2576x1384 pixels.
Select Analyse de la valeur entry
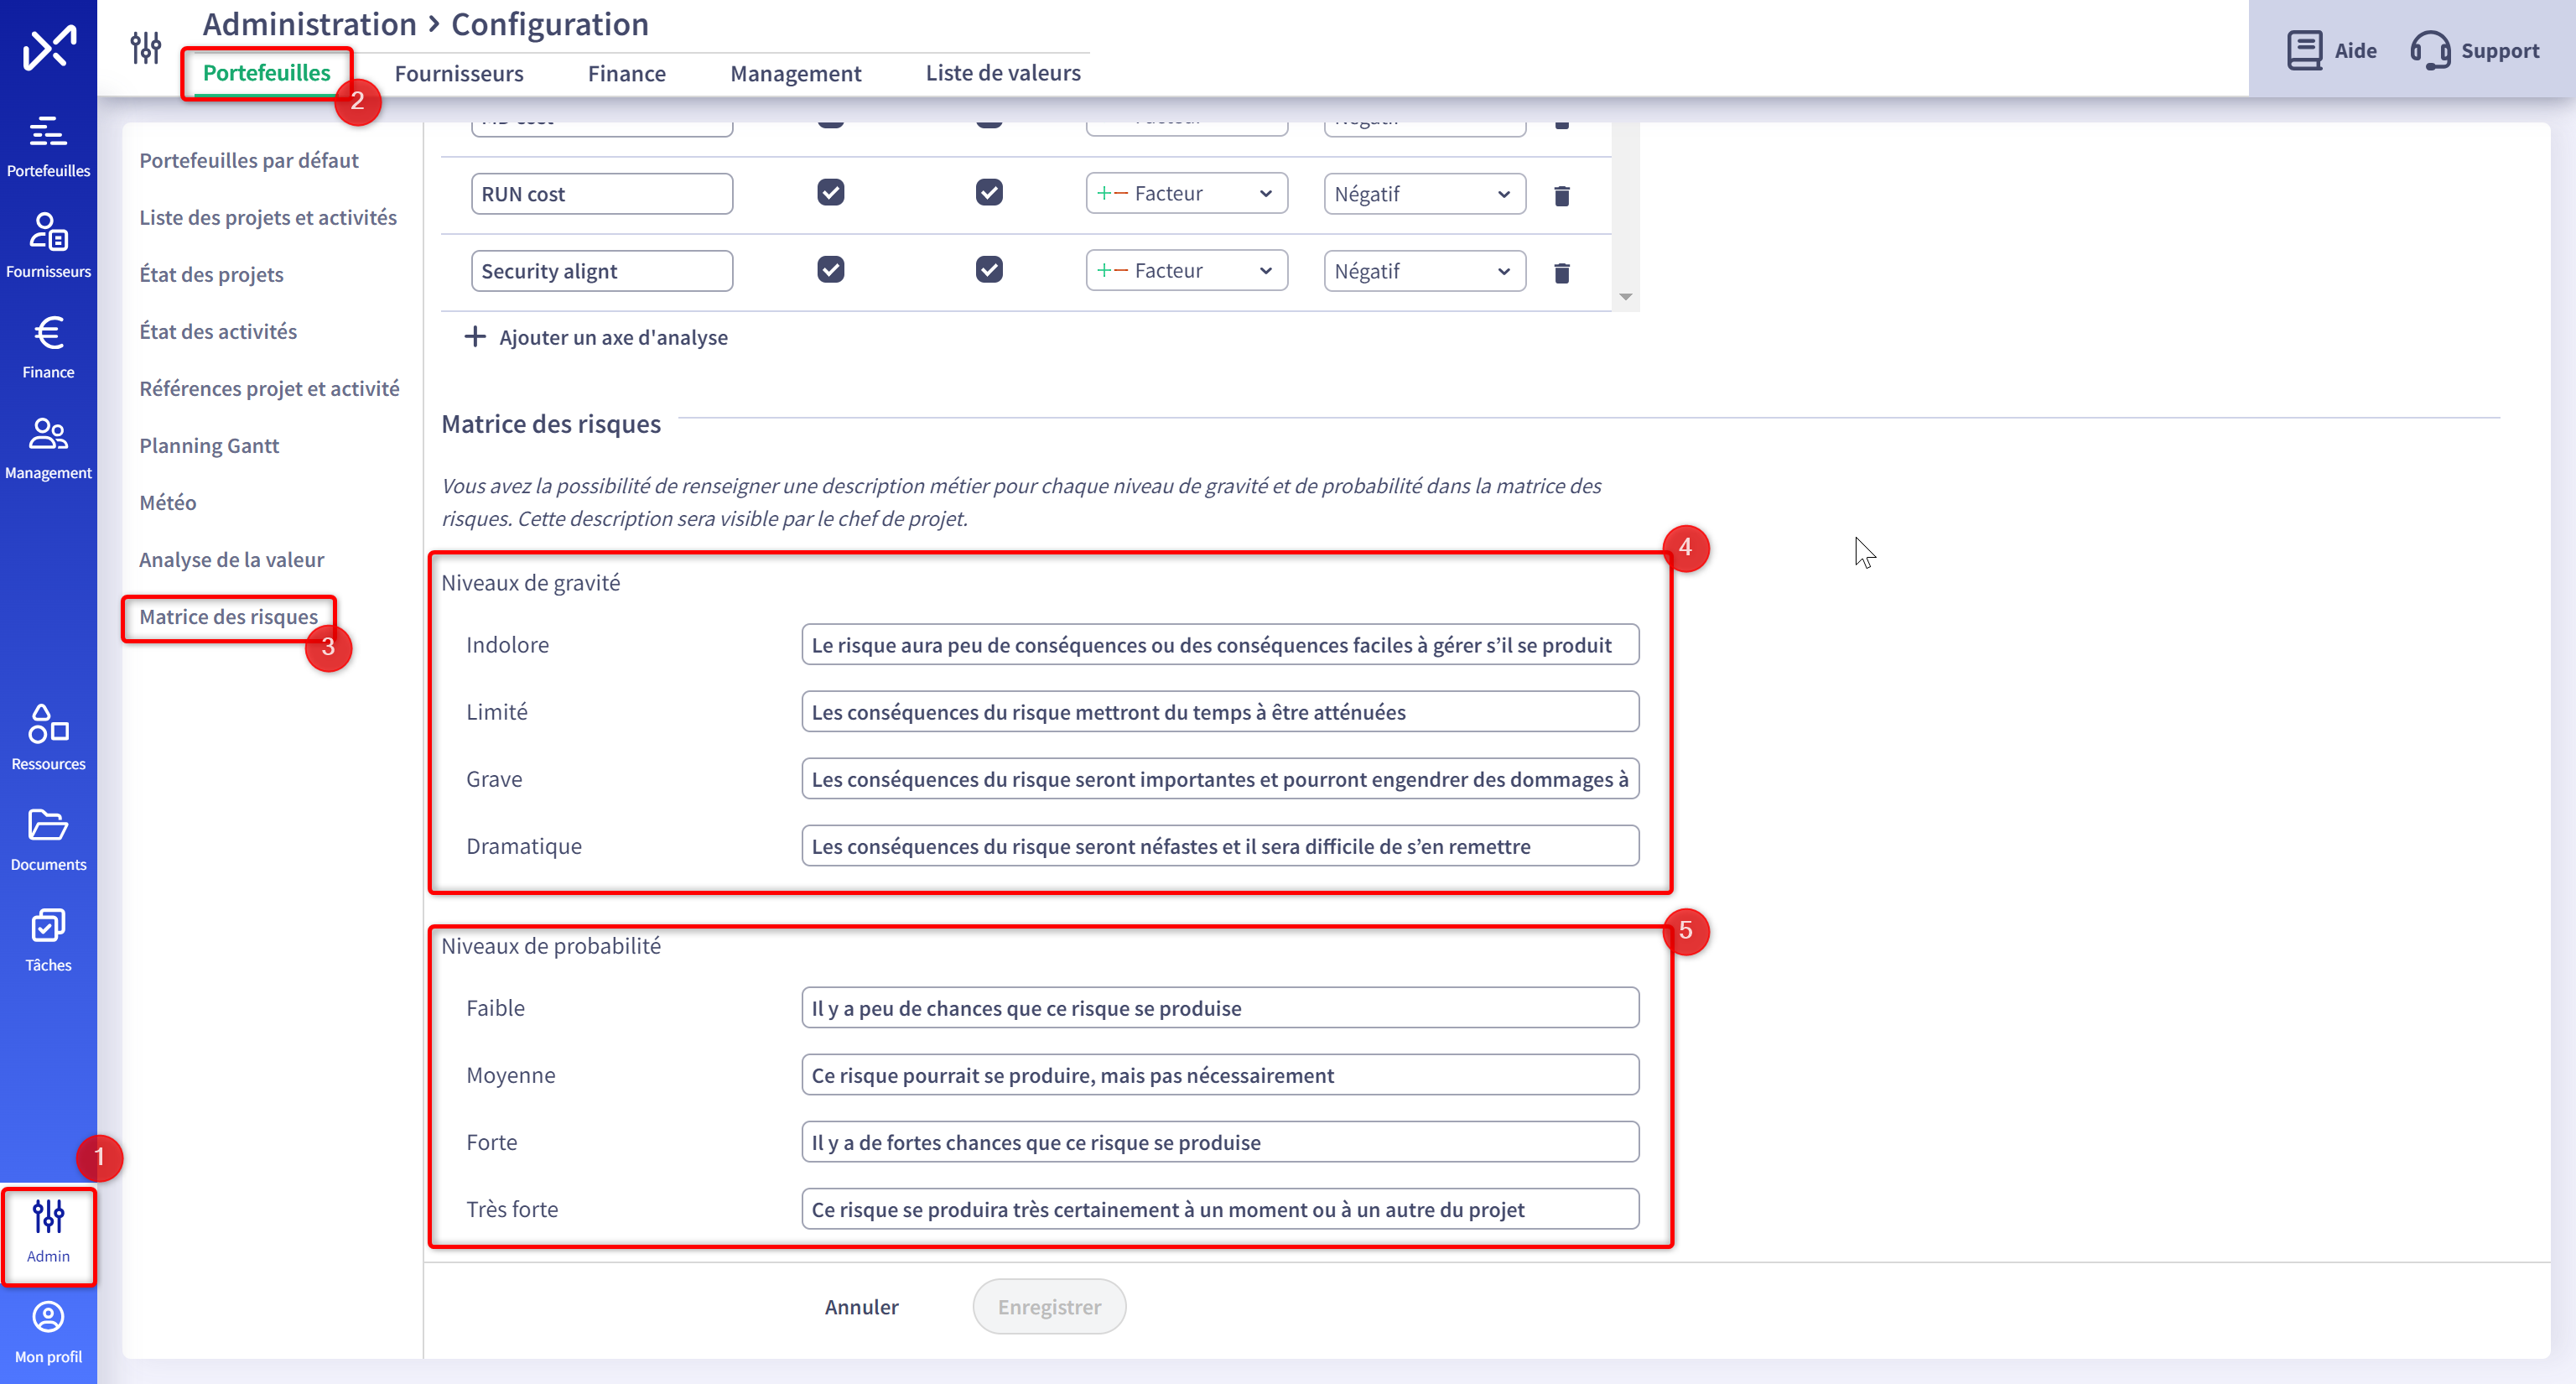tap(232, 559)
